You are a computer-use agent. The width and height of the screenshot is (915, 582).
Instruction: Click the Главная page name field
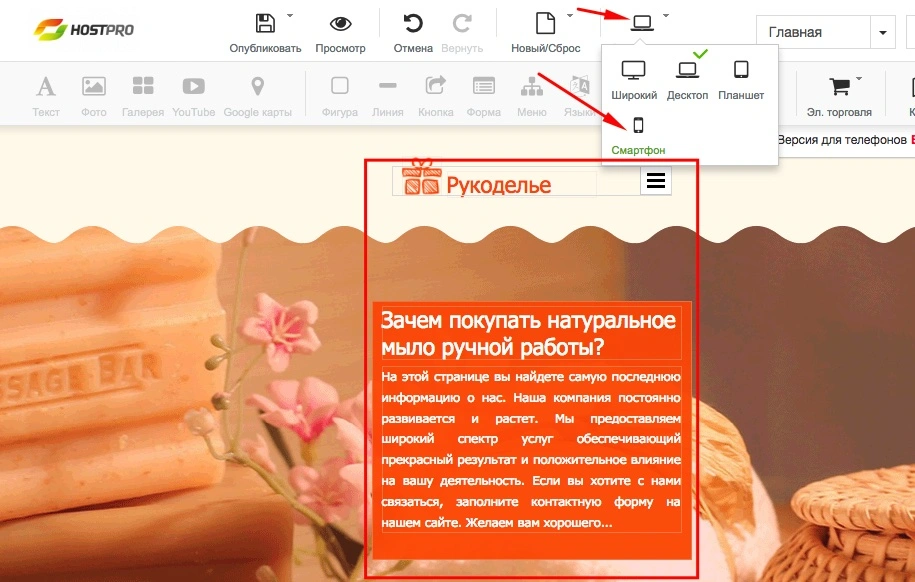[813, 32]
